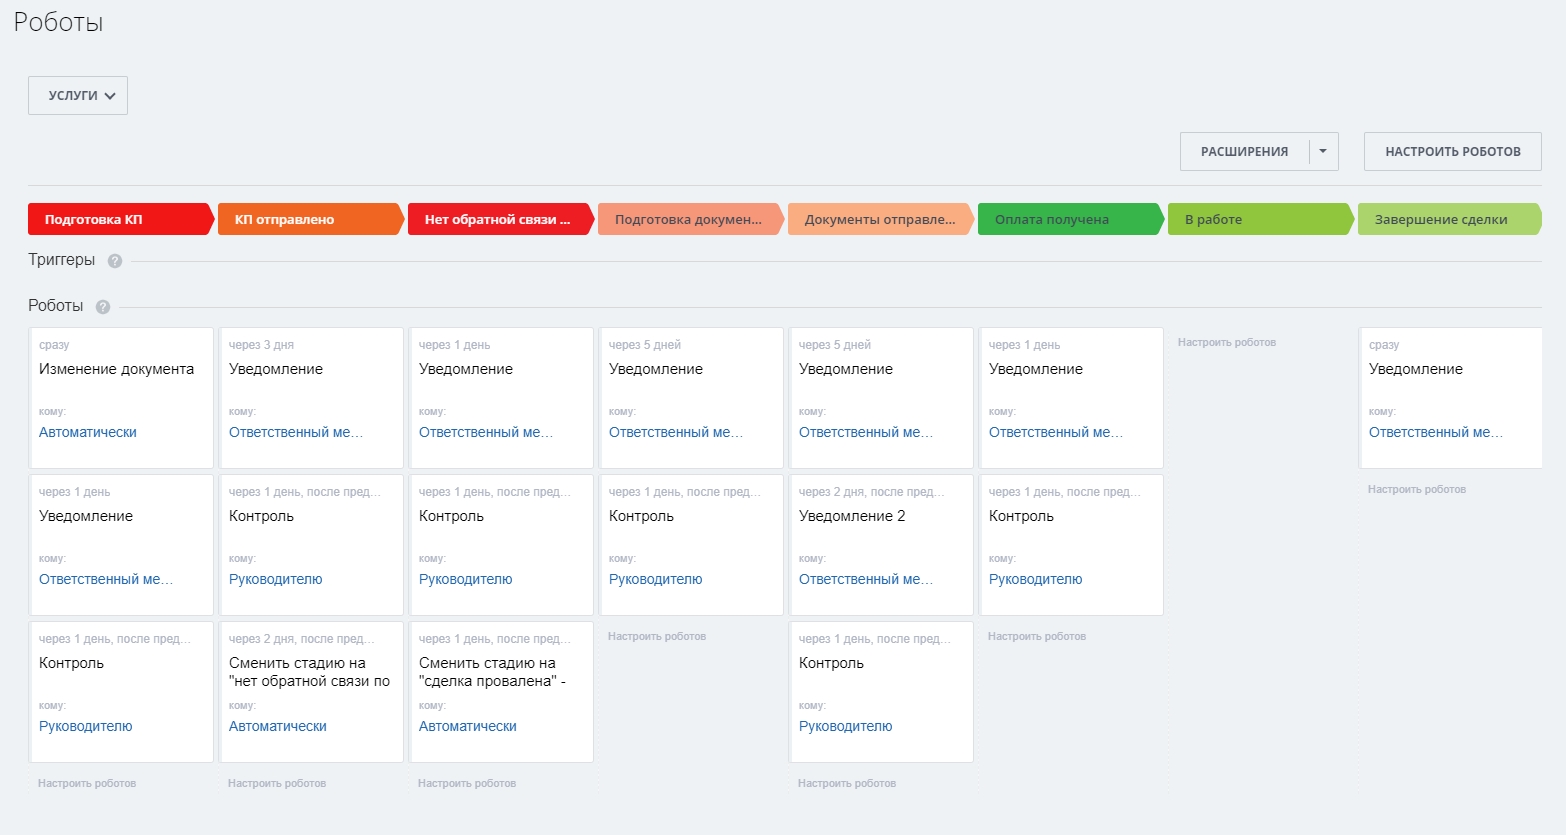Screen dimensions: 1566x835
Task: Open the Услуги dropdown
Action: (x=78, y=96)
